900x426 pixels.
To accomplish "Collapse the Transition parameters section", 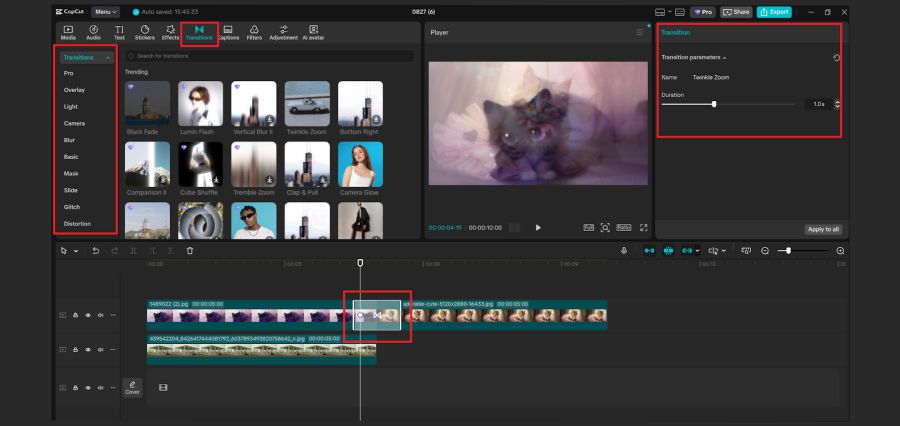I will 725,58.
